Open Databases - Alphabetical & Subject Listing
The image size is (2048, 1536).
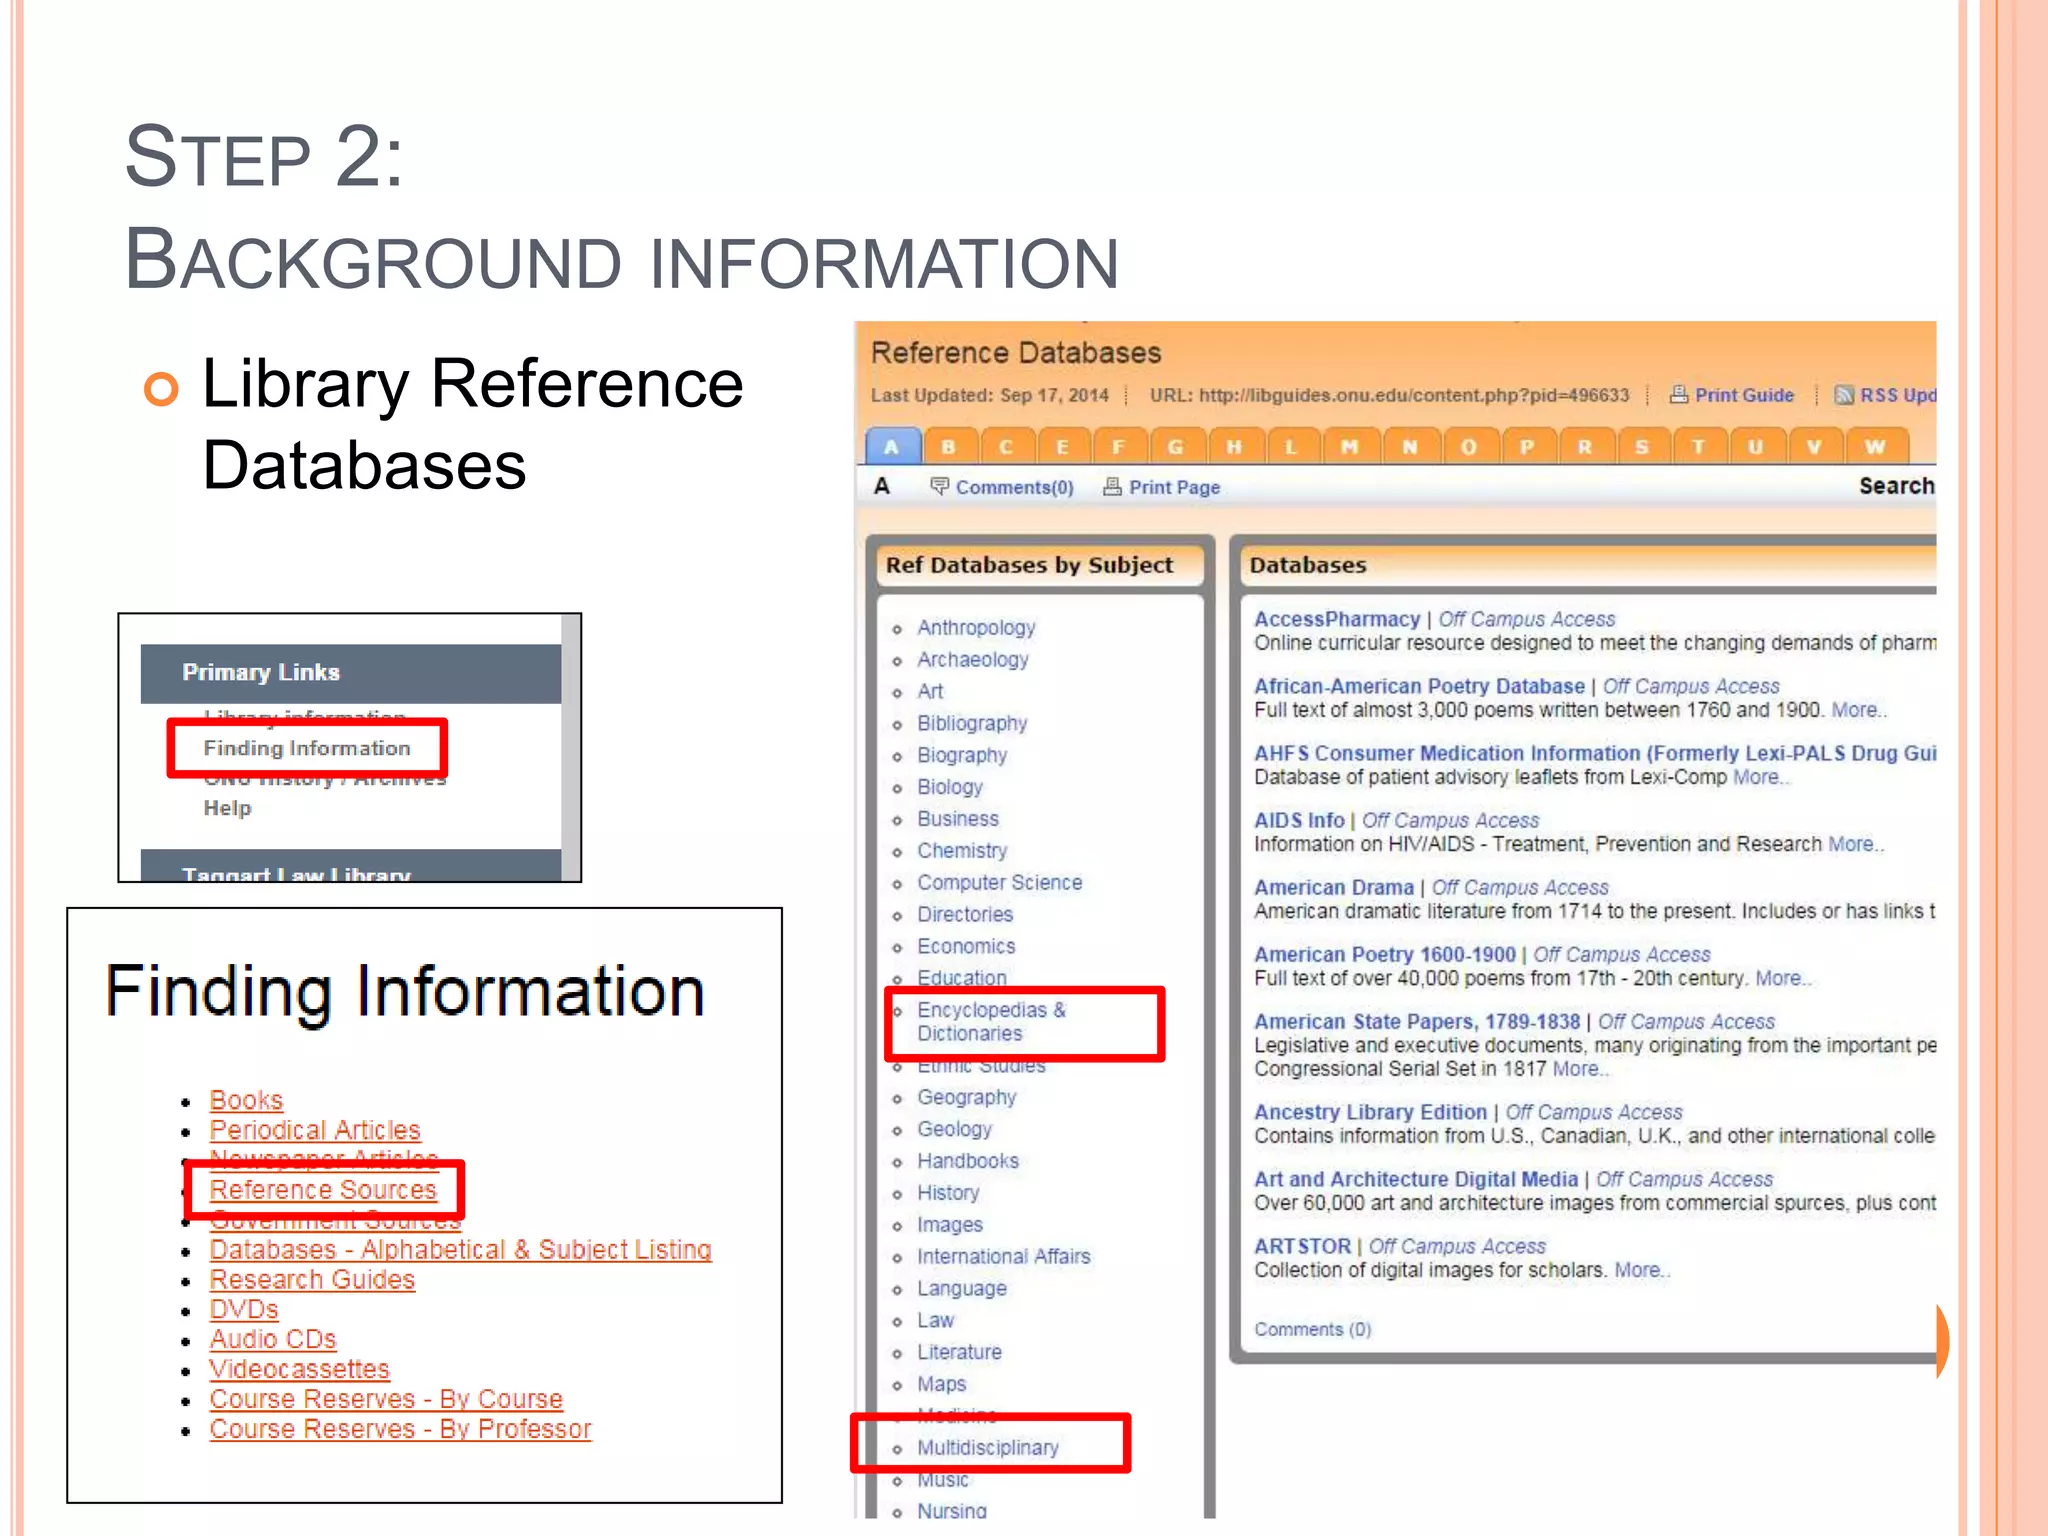[460, 1250]
